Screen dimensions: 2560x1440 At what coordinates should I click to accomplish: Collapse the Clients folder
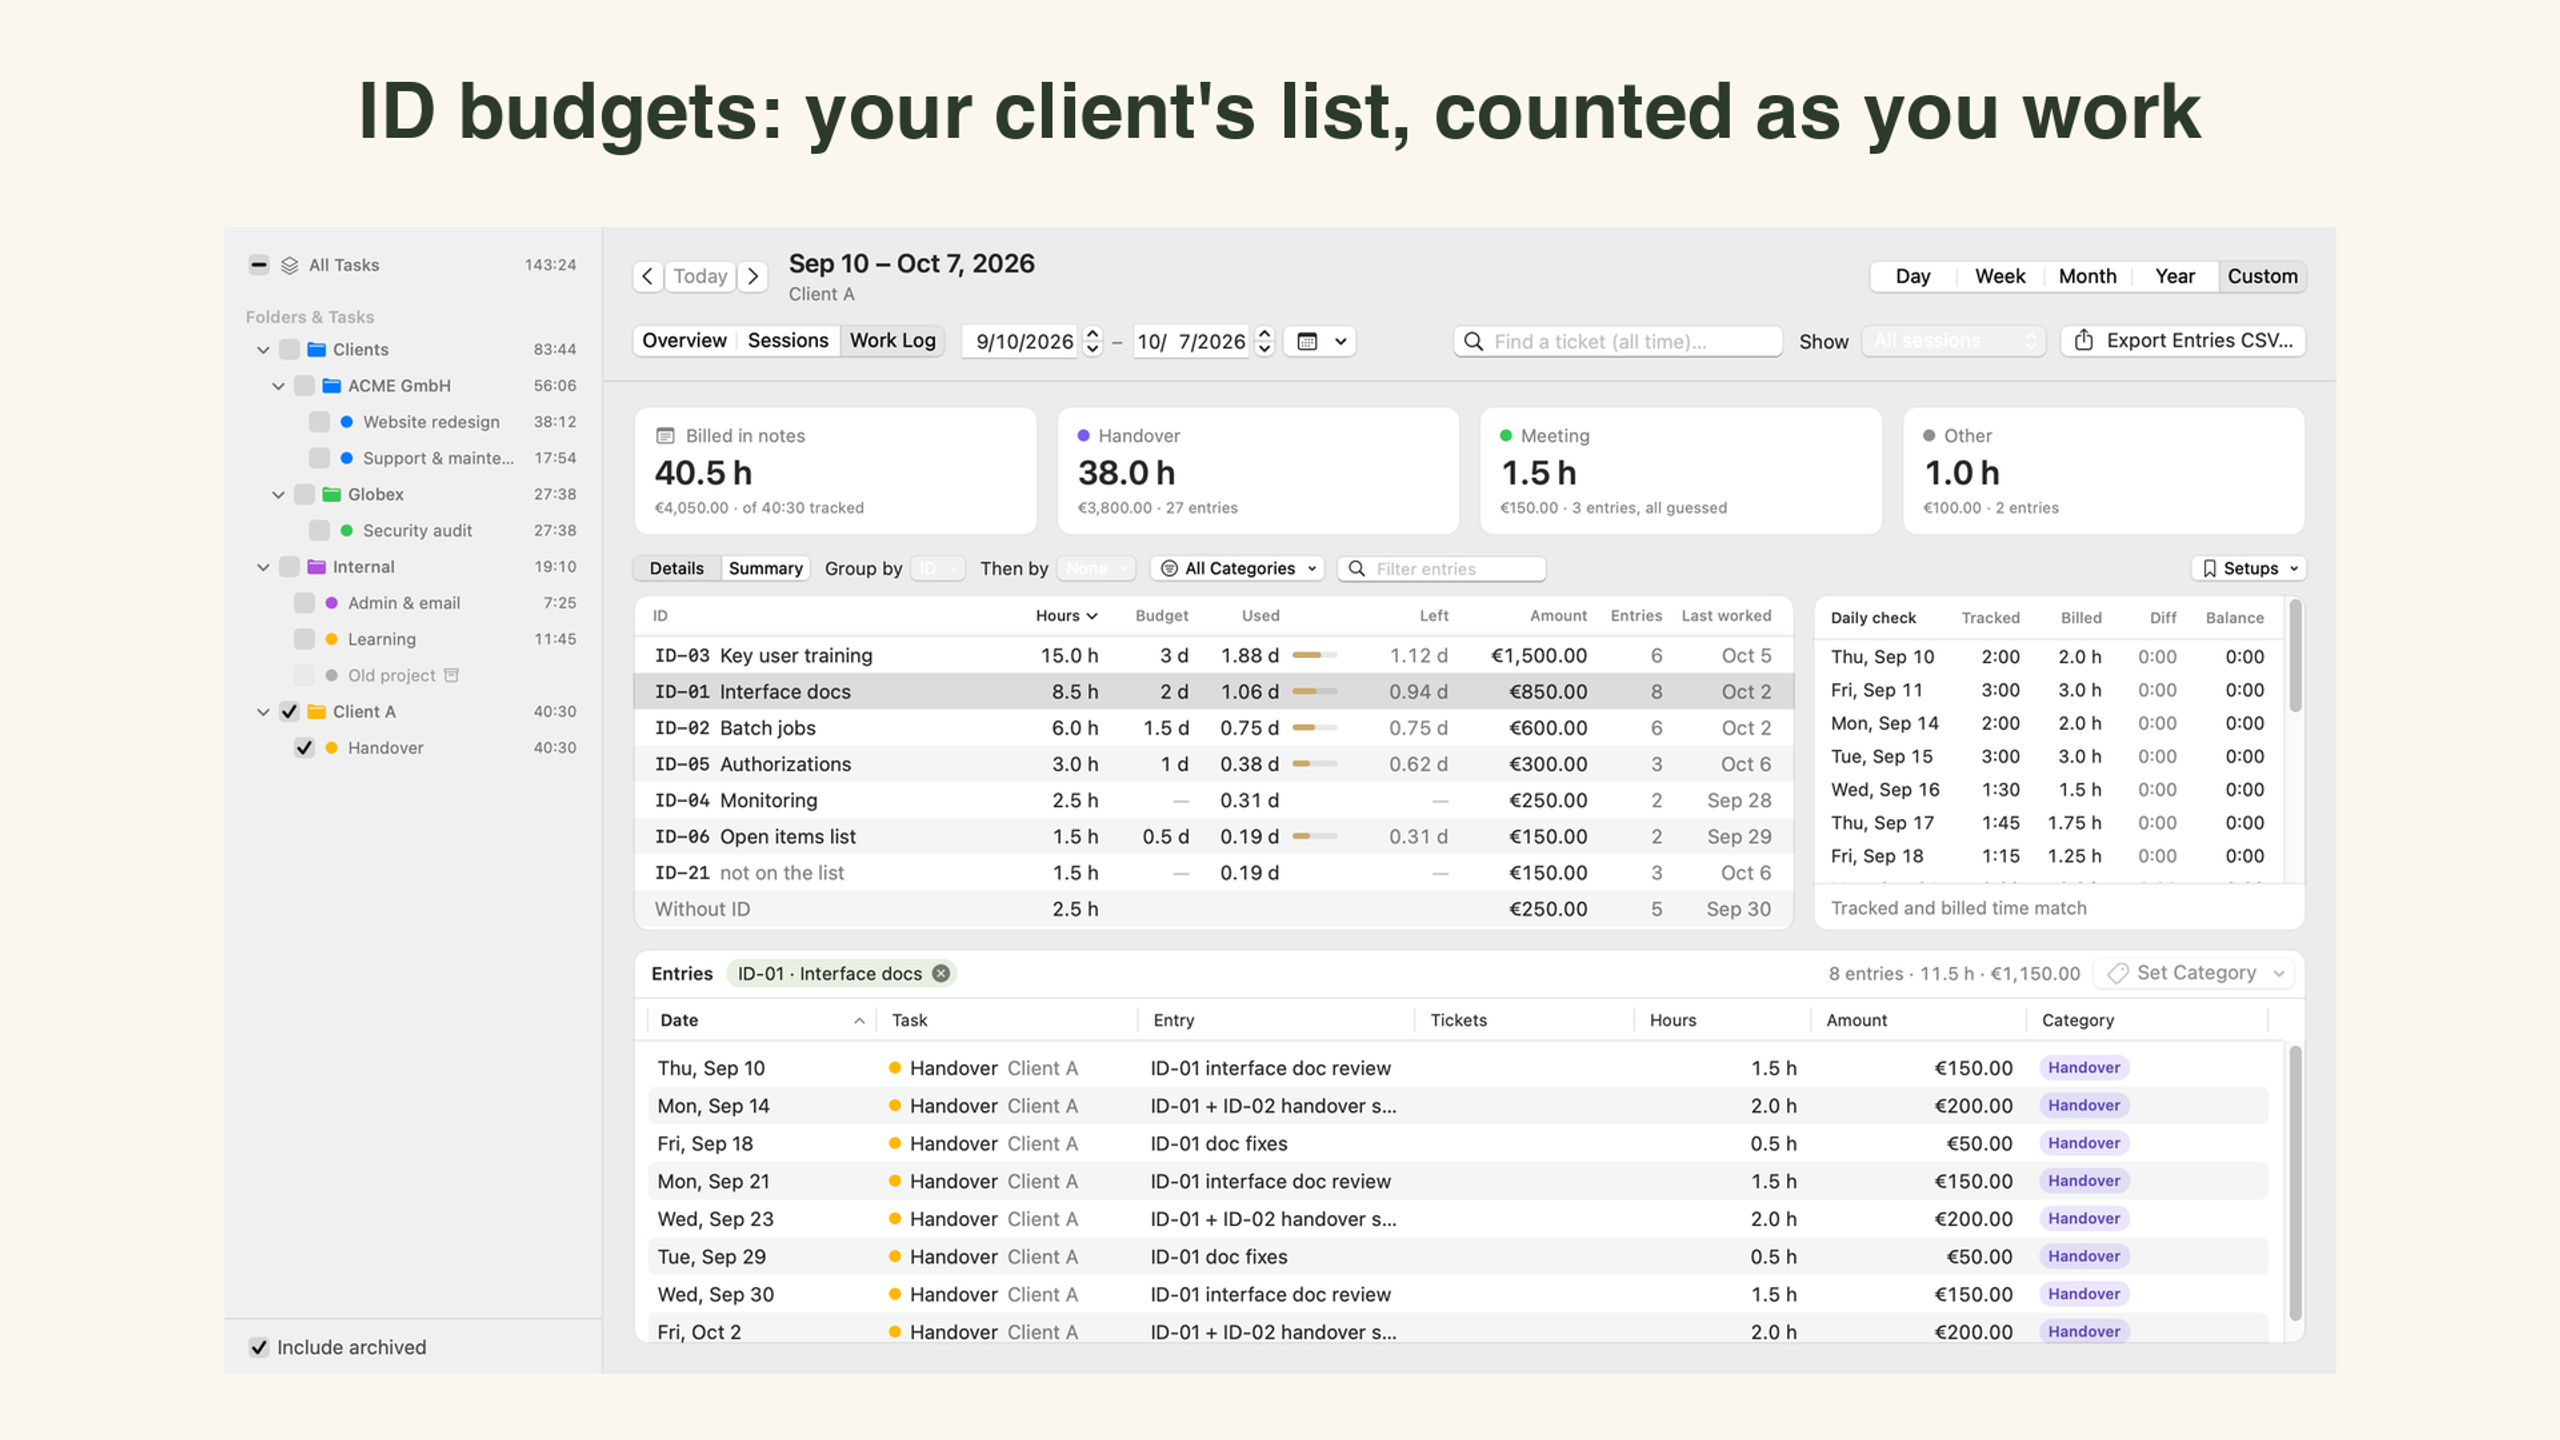point(263,349)
